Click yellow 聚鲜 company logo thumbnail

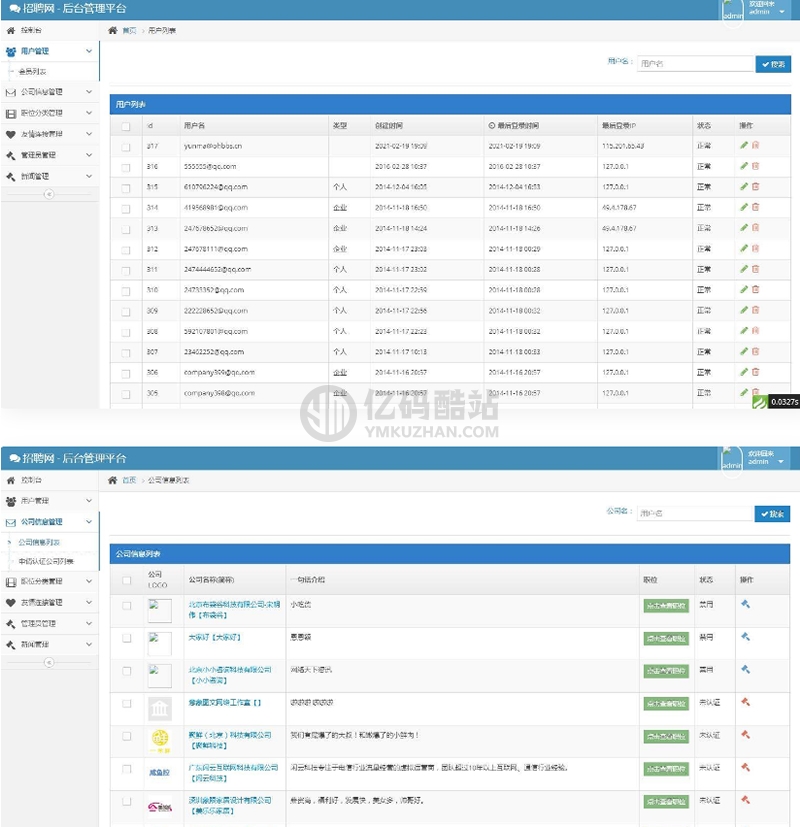point(160,741)
